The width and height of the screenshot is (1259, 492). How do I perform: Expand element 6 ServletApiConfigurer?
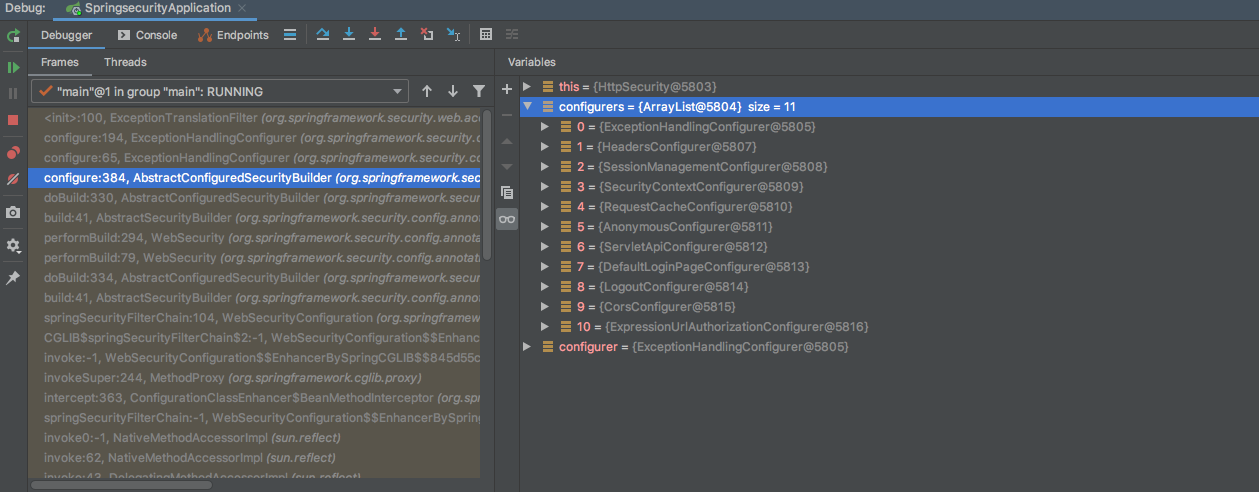545,247
